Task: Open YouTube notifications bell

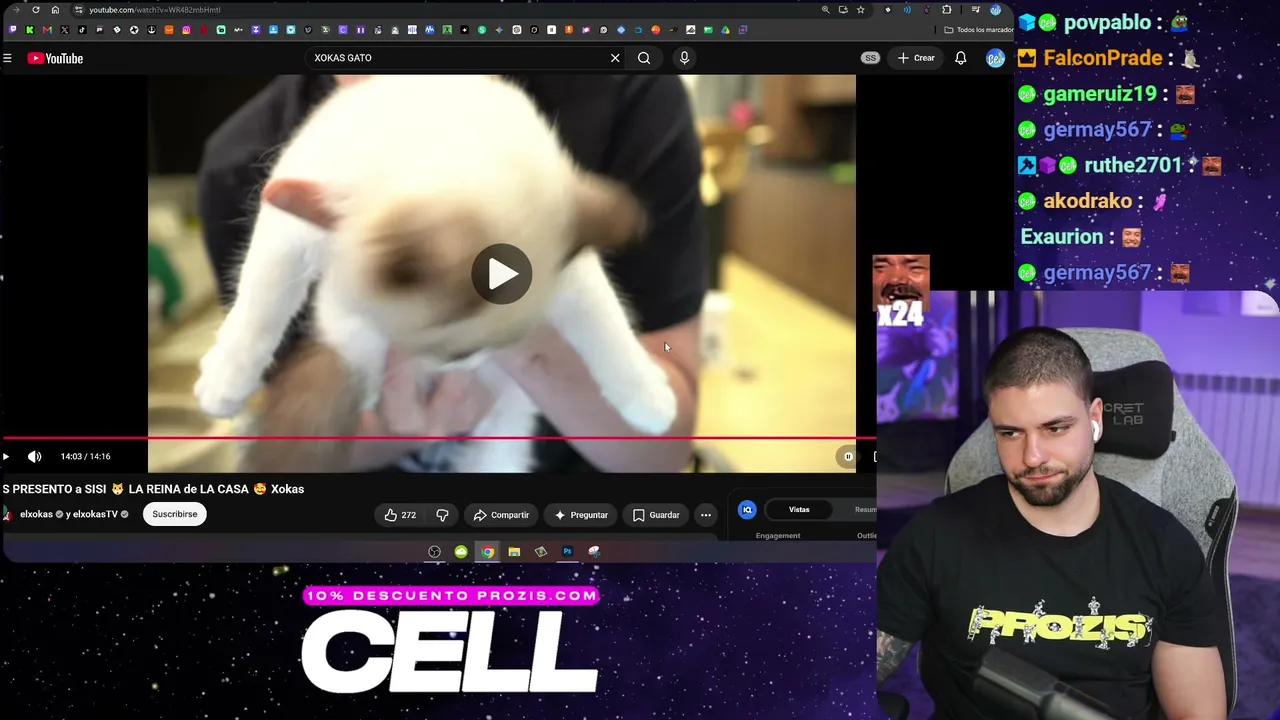Action: click(x=960, y=58)
